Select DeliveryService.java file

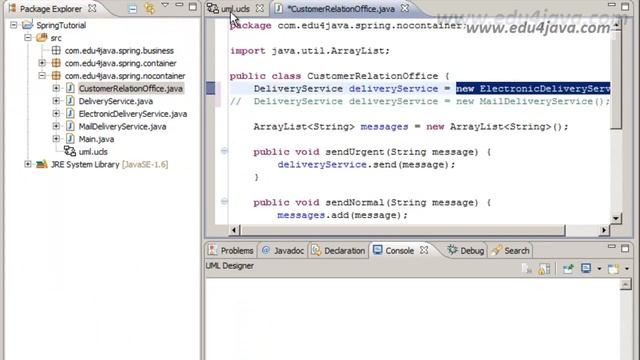pos(116,101)
